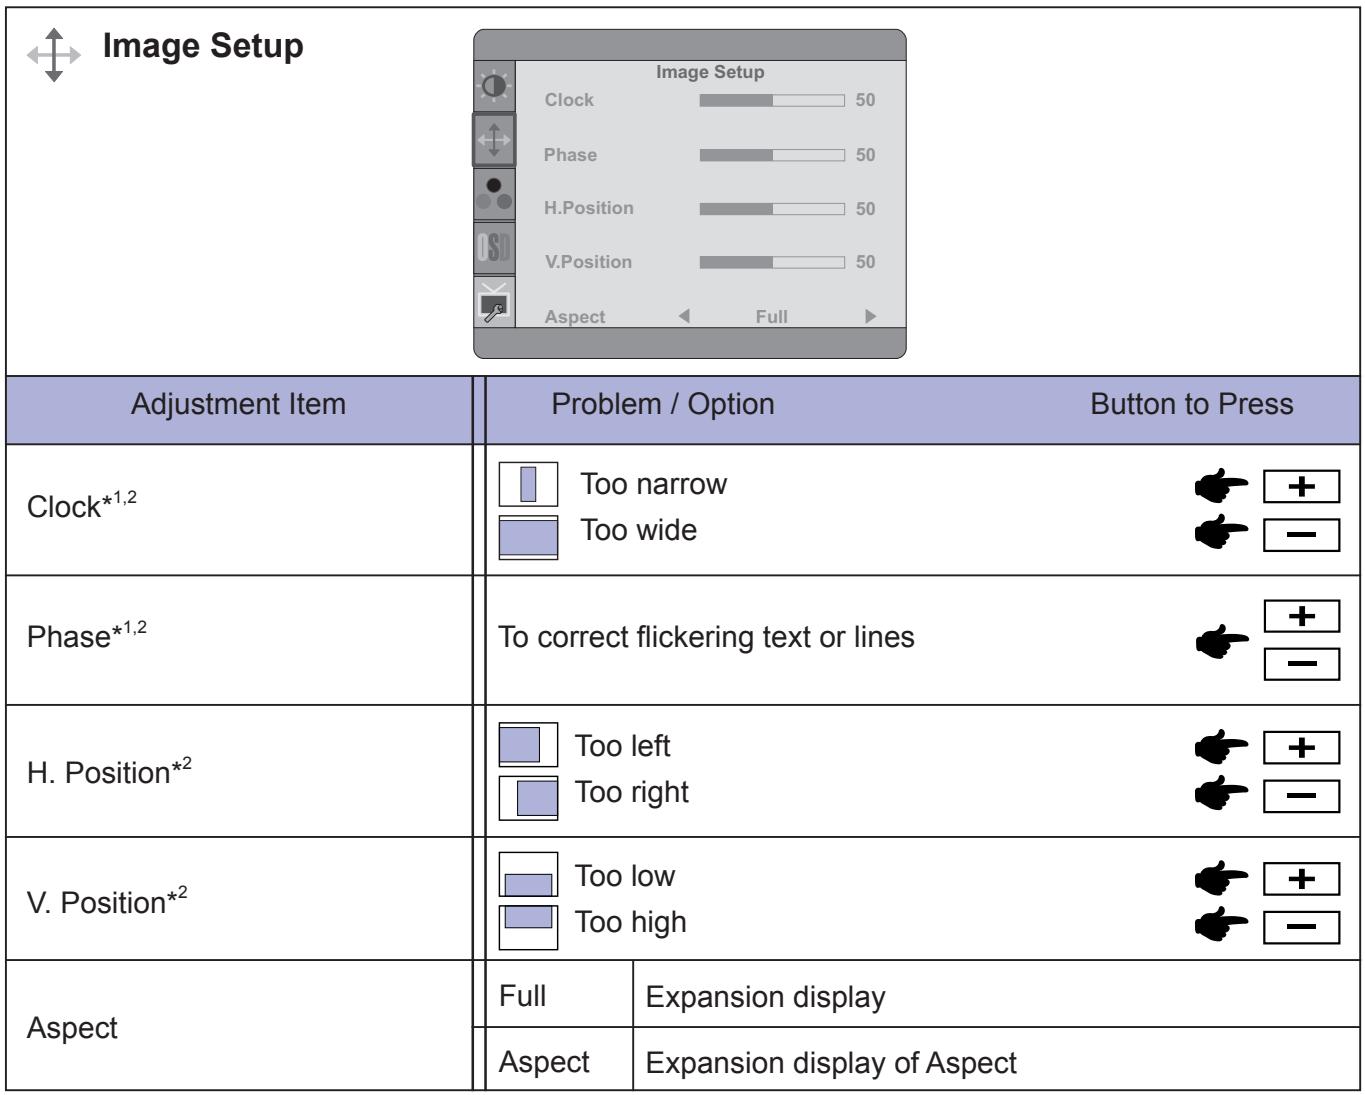Click the Too low screen illustration

[x=528, y=878]
